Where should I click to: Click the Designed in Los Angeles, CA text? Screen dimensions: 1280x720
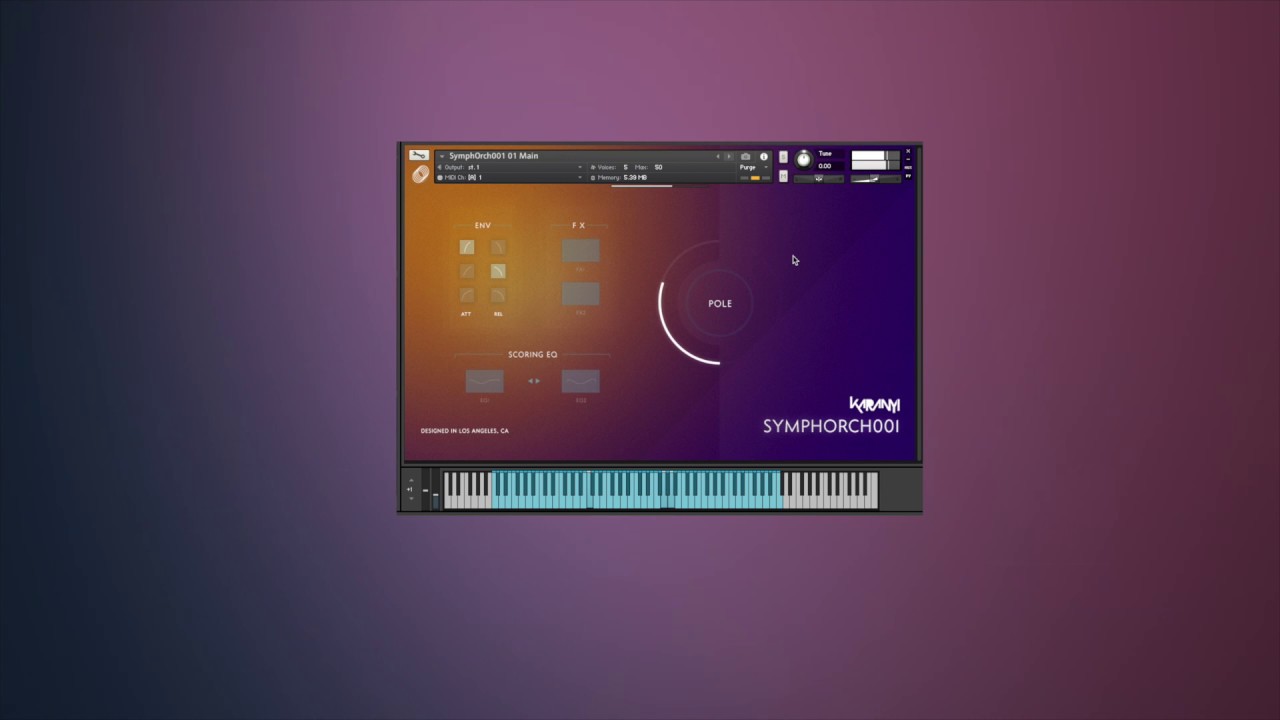click(x=464, y=431)
